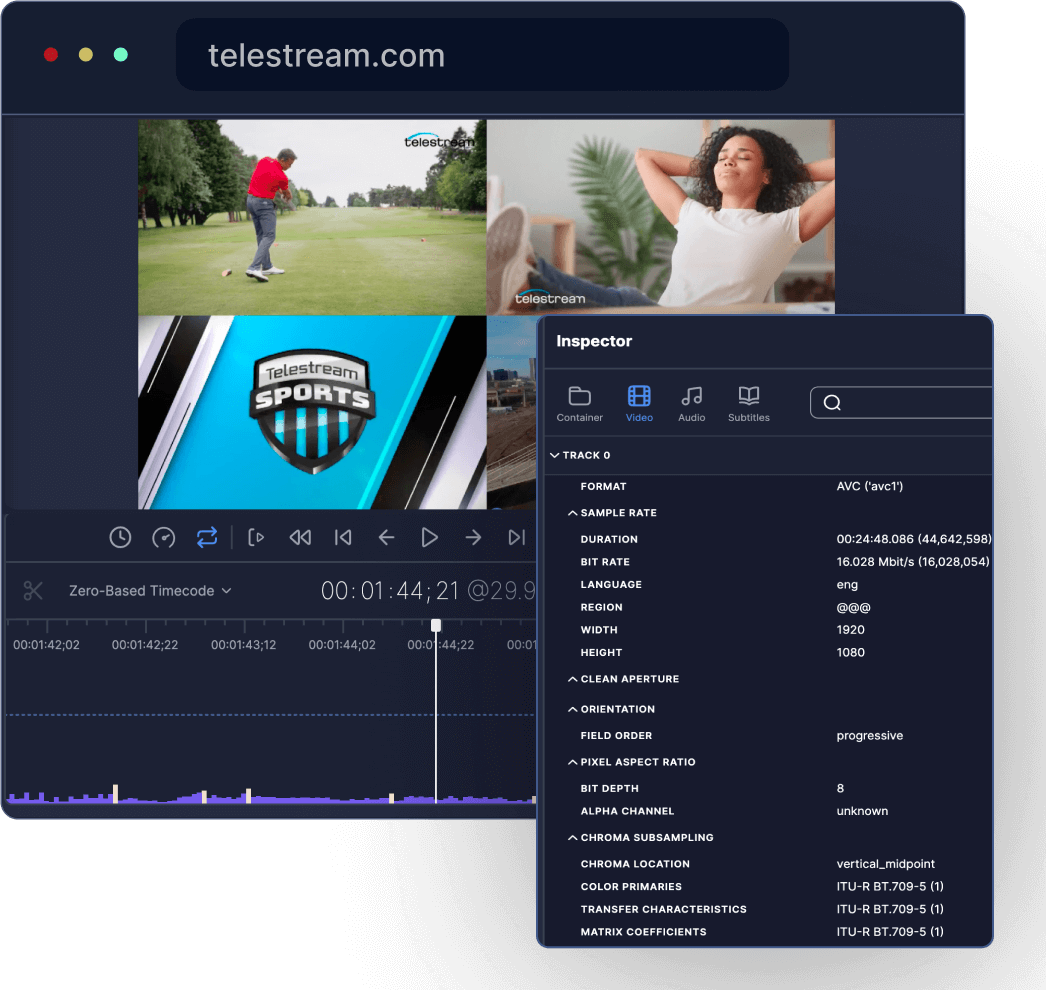The height and width of the screenshot is (990, 1046).
Task: Click the 00:01:42;02 timeline label
Action: click(x=46, y=645)
